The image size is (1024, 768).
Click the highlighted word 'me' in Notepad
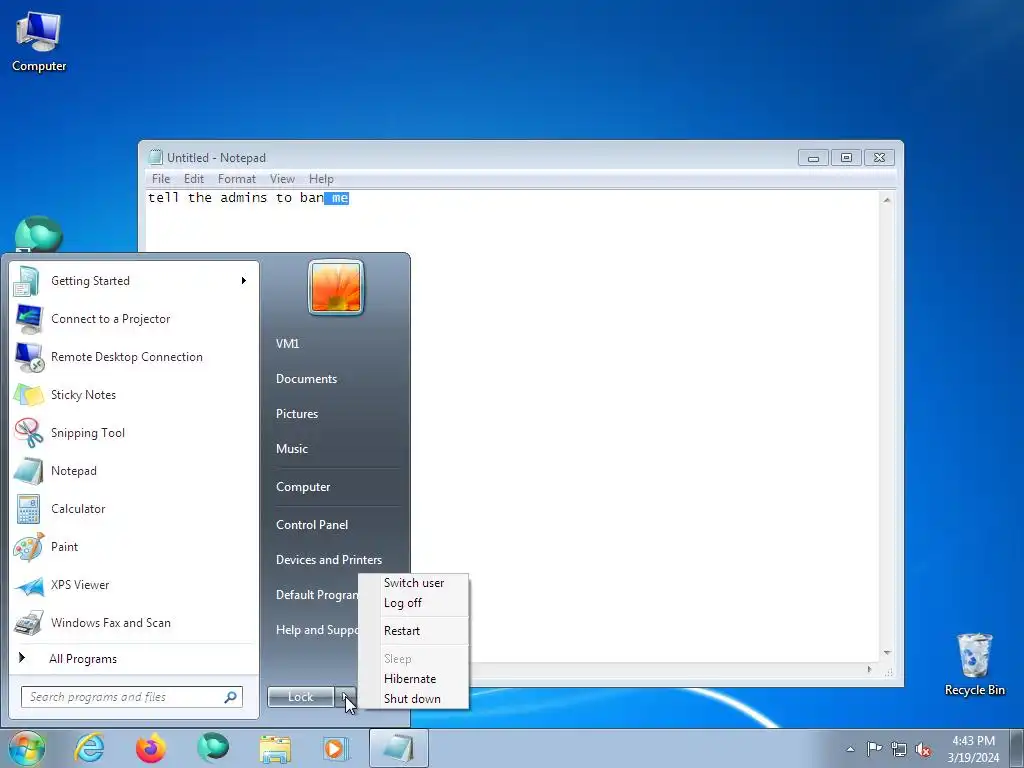[340, 198]
